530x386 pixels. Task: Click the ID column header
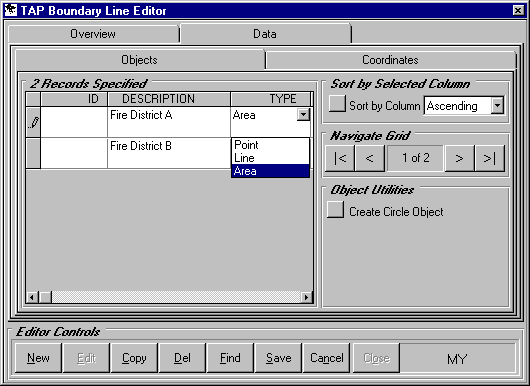74,99
